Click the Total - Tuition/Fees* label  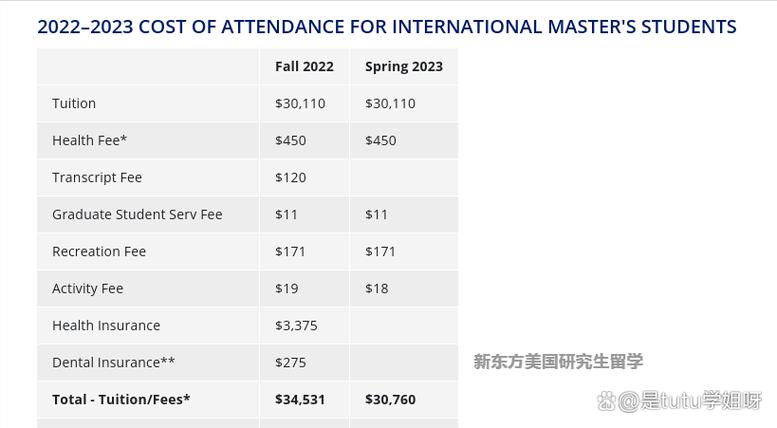pos(121,399)
